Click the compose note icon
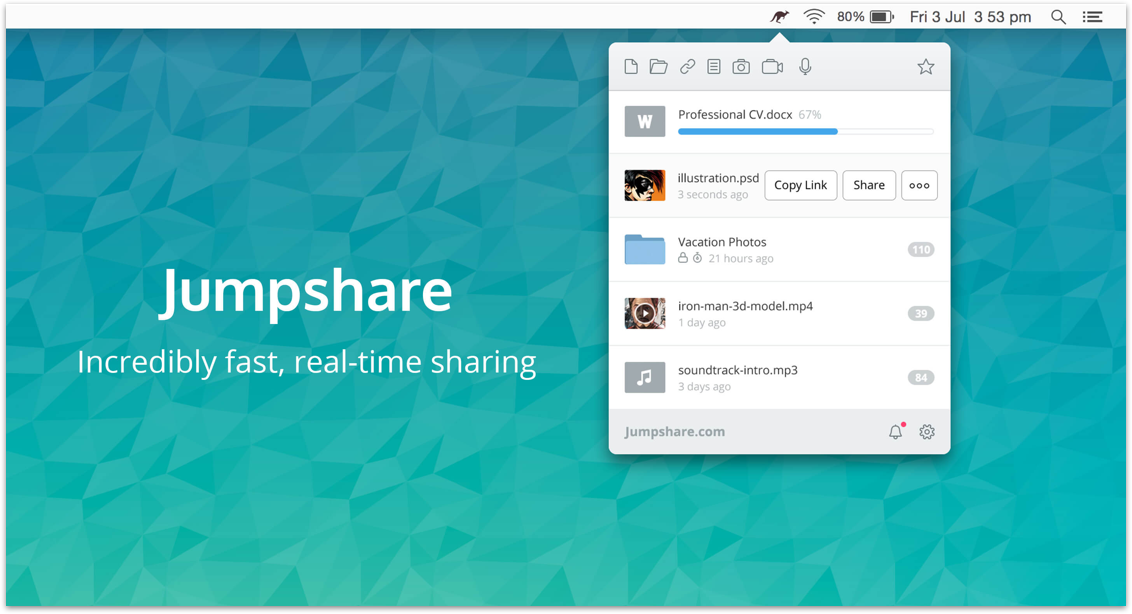Viewport: 1132px width, 614px height. (x=714, y=67)
